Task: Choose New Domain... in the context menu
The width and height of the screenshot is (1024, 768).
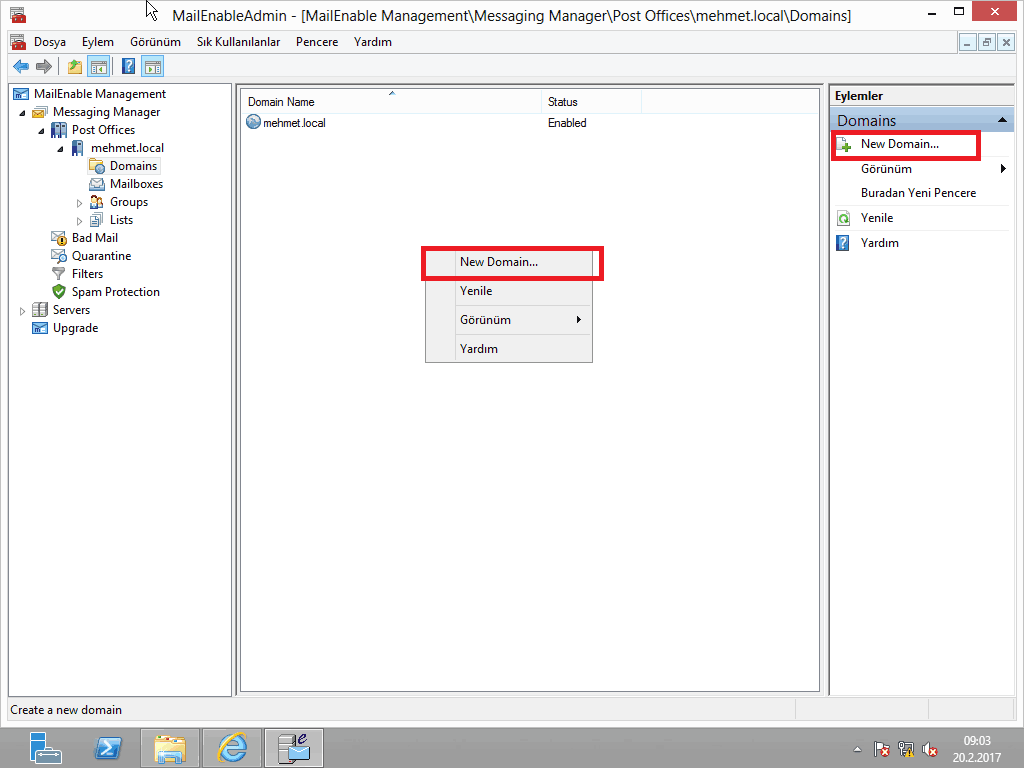Action: pyautogui.click(x=499, y=262)
